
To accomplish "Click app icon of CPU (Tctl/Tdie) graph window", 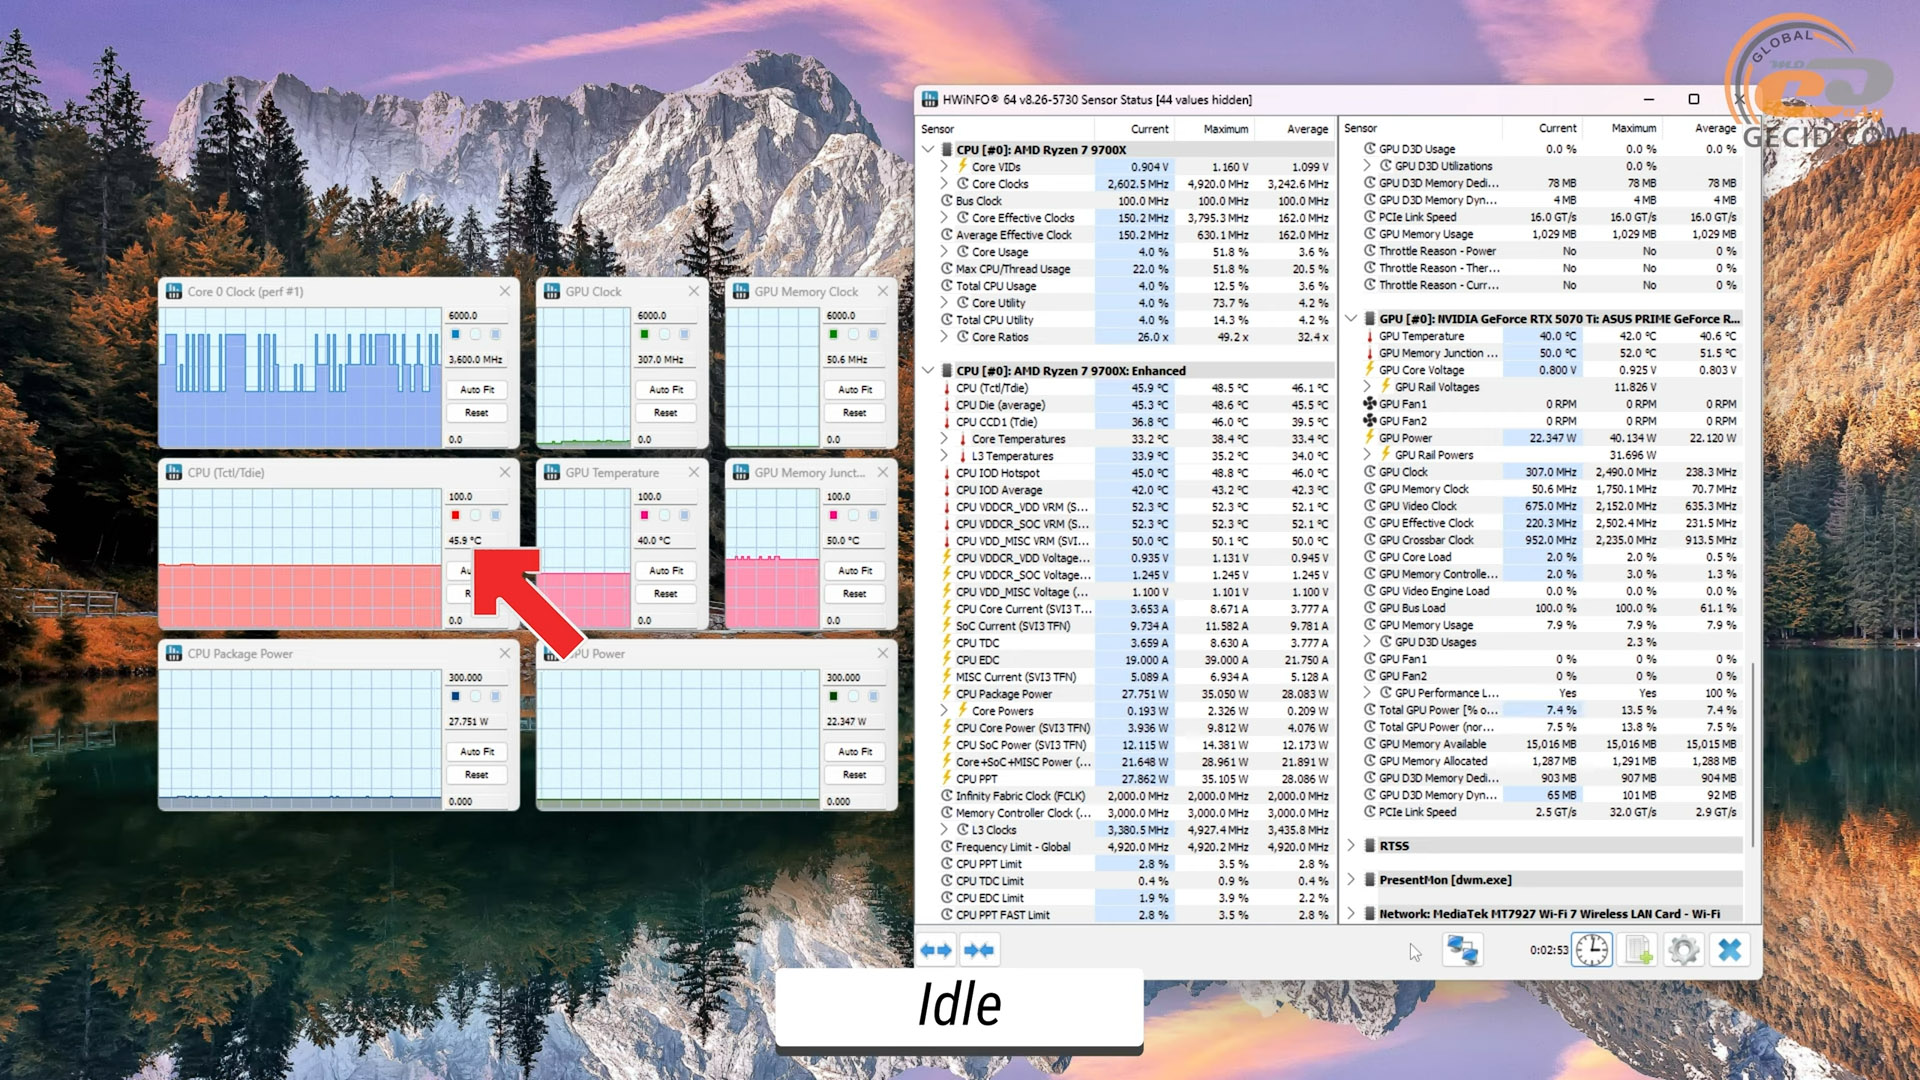I will coord(174,472).
